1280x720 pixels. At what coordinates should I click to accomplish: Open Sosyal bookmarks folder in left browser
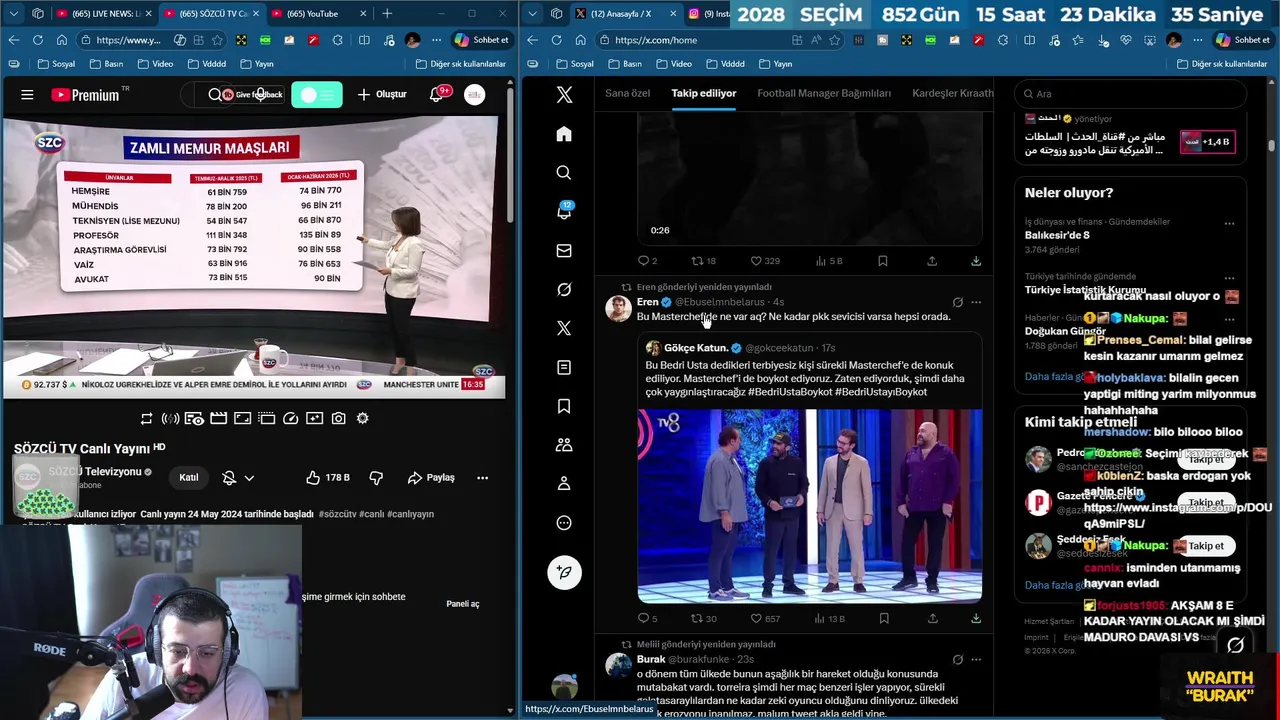tap(56, 64)
